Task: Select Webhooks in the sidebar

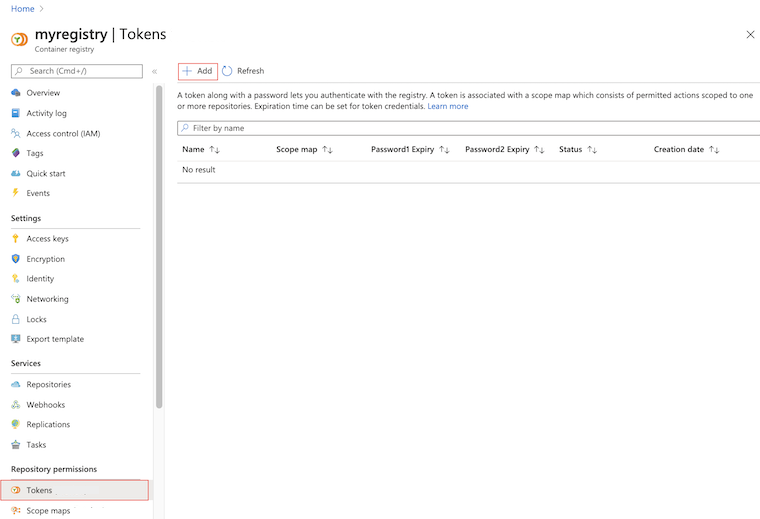Action: [46, 405]
